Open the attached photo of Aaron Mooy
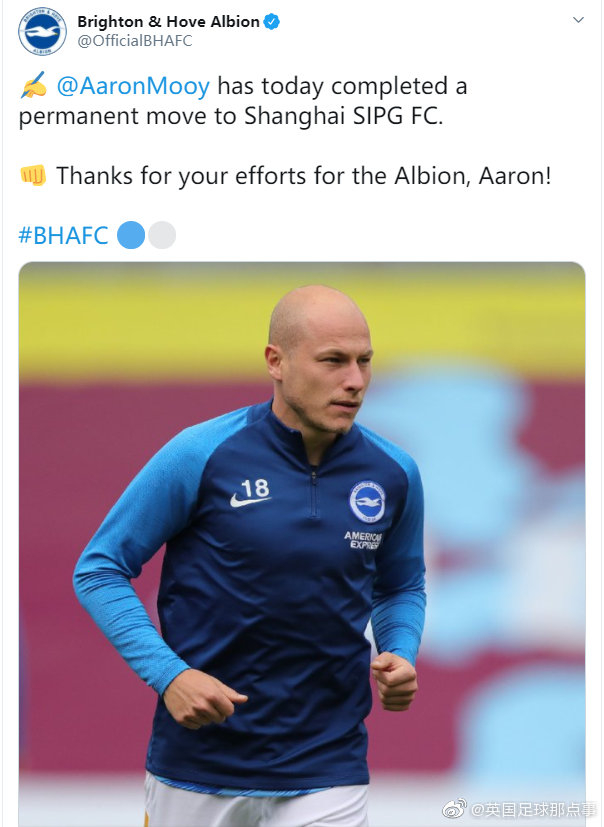Image resolution: width=604 pixels, height=827 pixels. click(301, 540)
